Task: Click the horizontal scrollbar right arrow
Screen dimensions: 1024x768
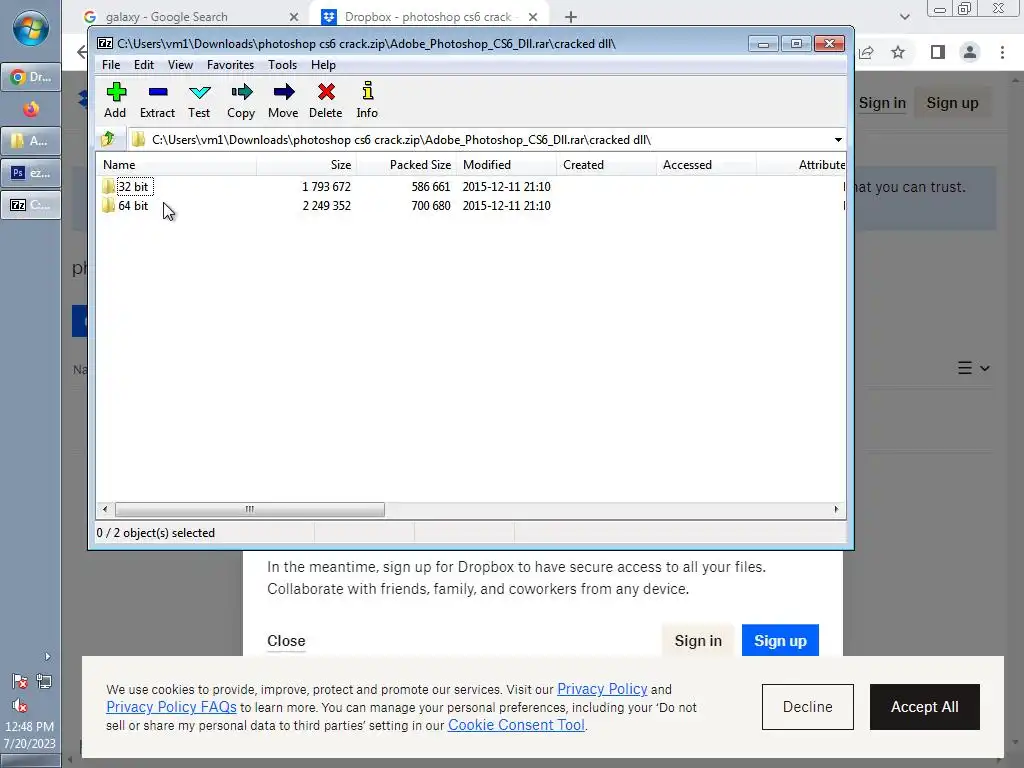Action: (836, 509)
